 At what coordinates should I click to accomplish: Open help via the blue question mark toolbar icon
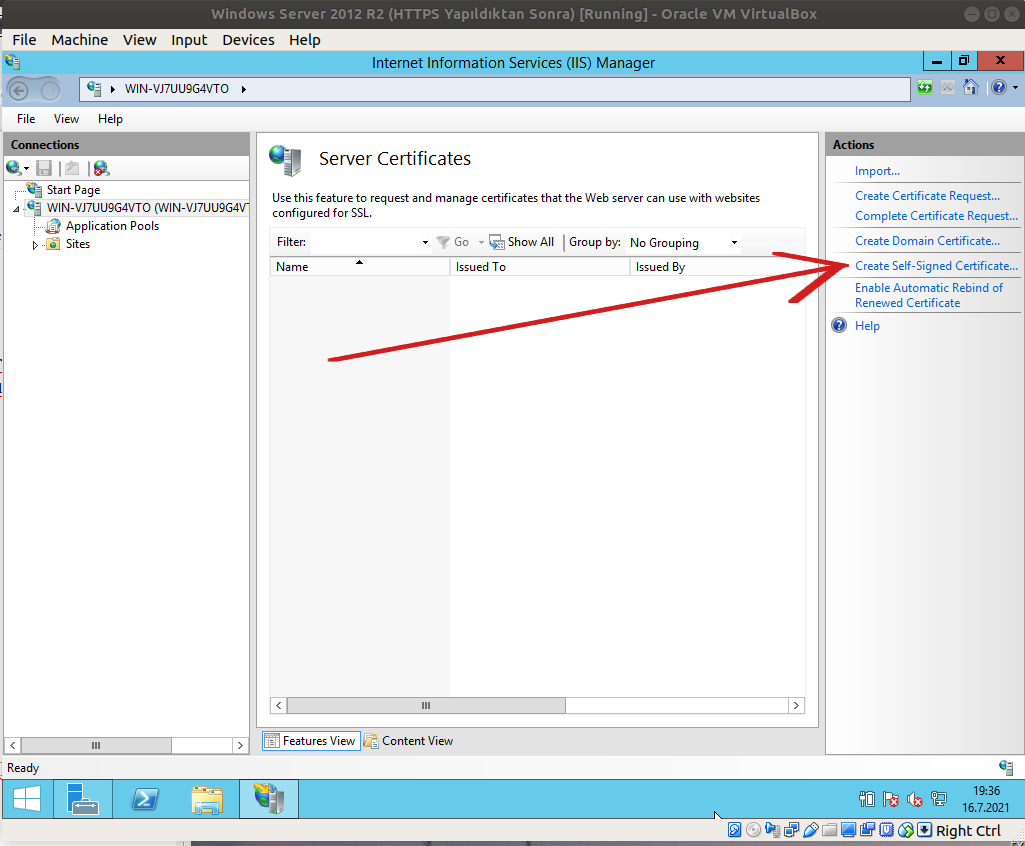(x=998, y=88)
